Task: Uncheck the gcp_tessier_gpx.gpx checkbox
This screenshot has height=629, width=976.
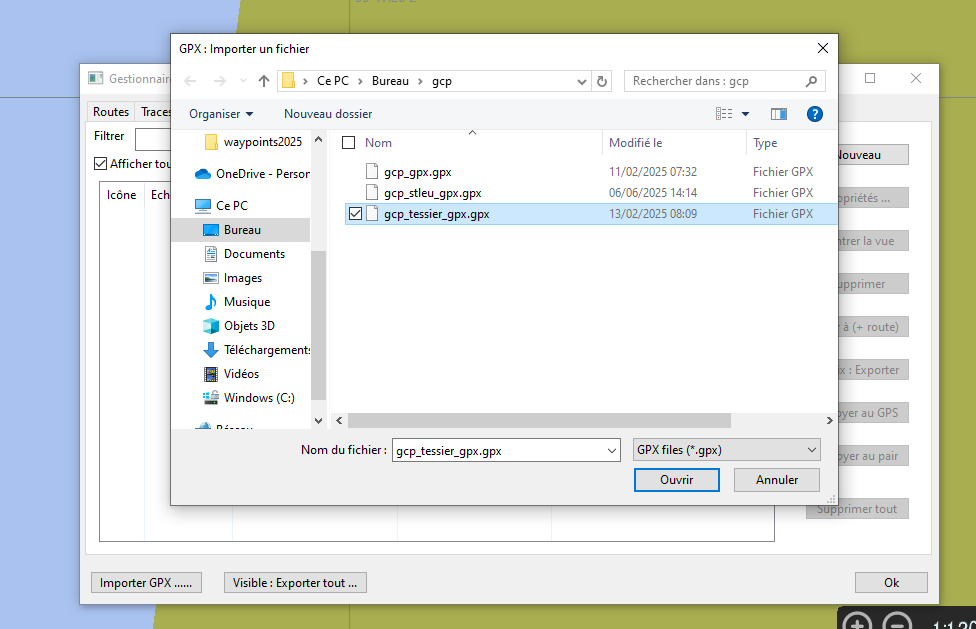Action: (356, 213)
